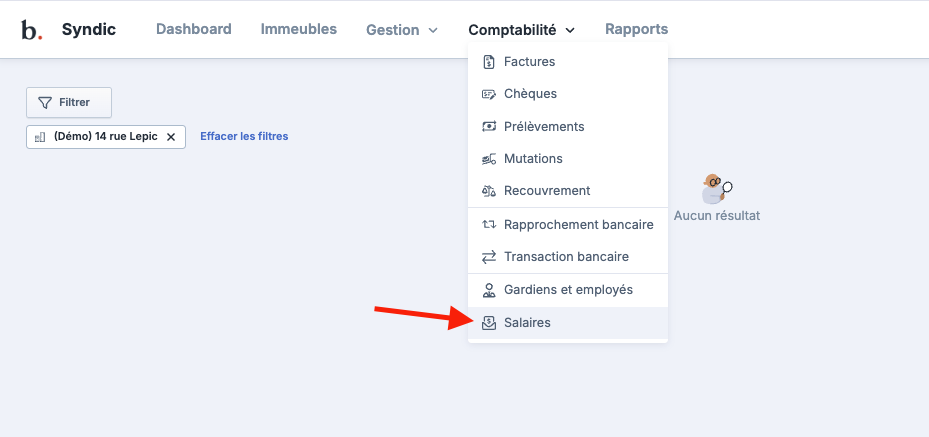929x437 pixels.
Task: Click the Rapprochement bancaire arrows icon
Action: coord(489,224)
